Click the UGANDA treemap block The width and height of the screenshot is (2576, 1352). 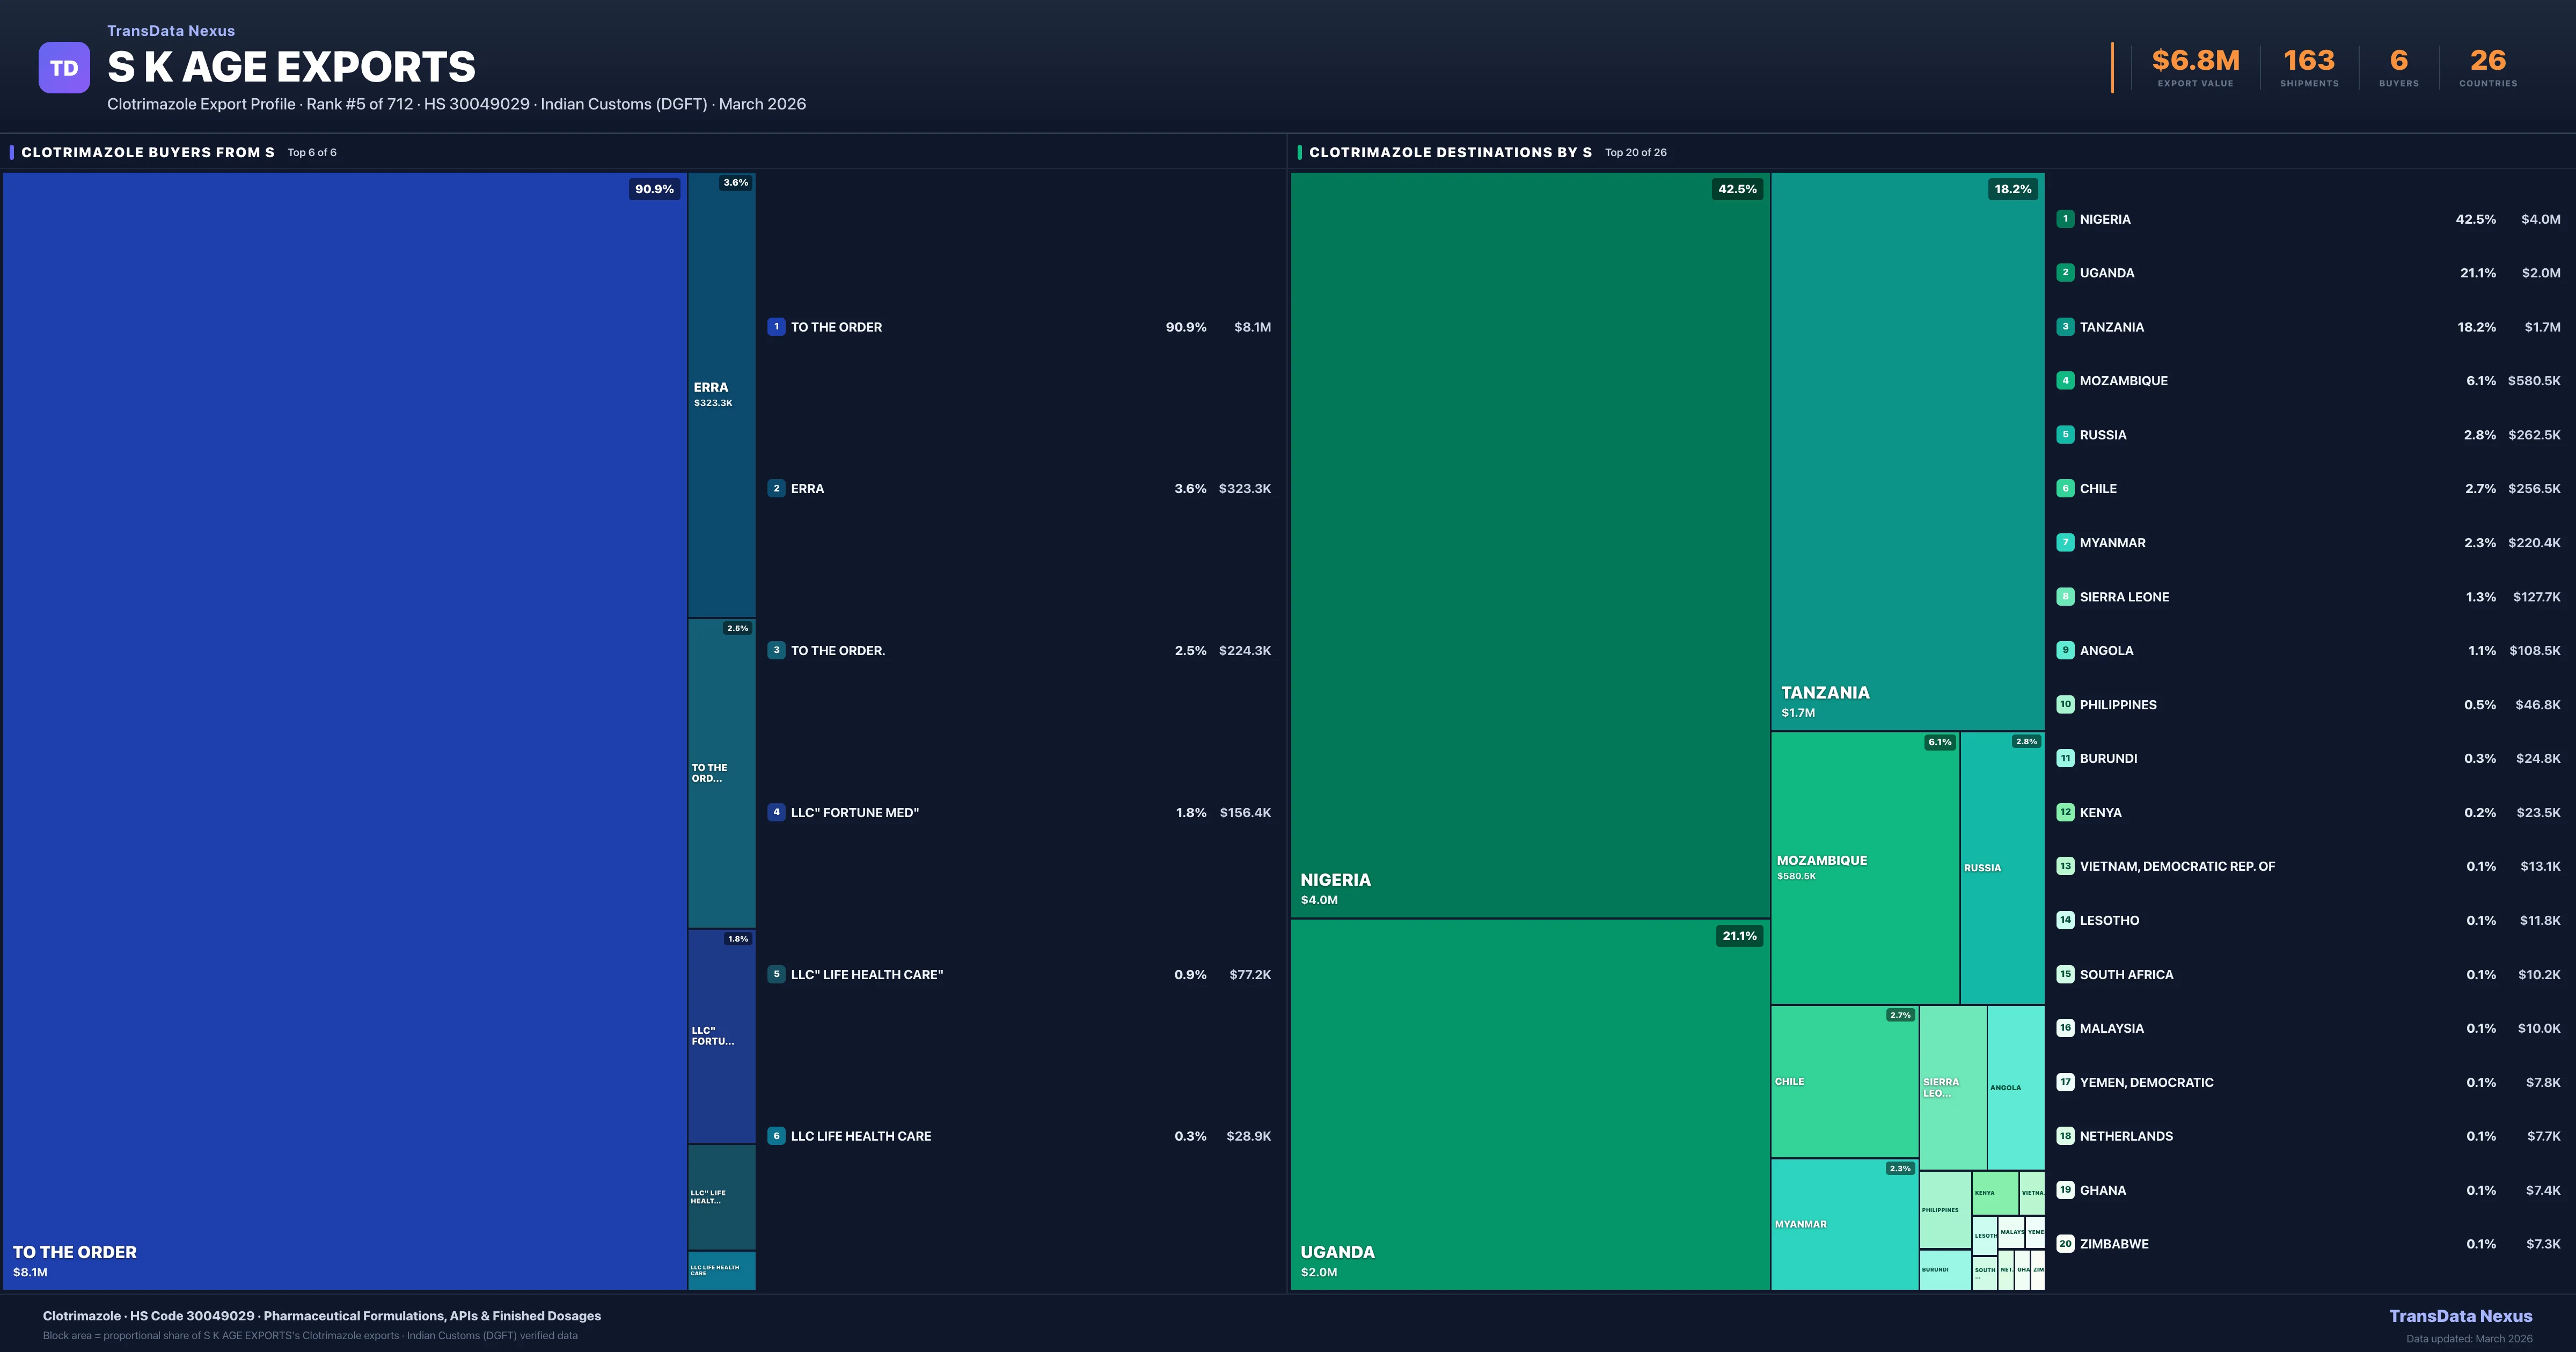coord(1530,1104)
